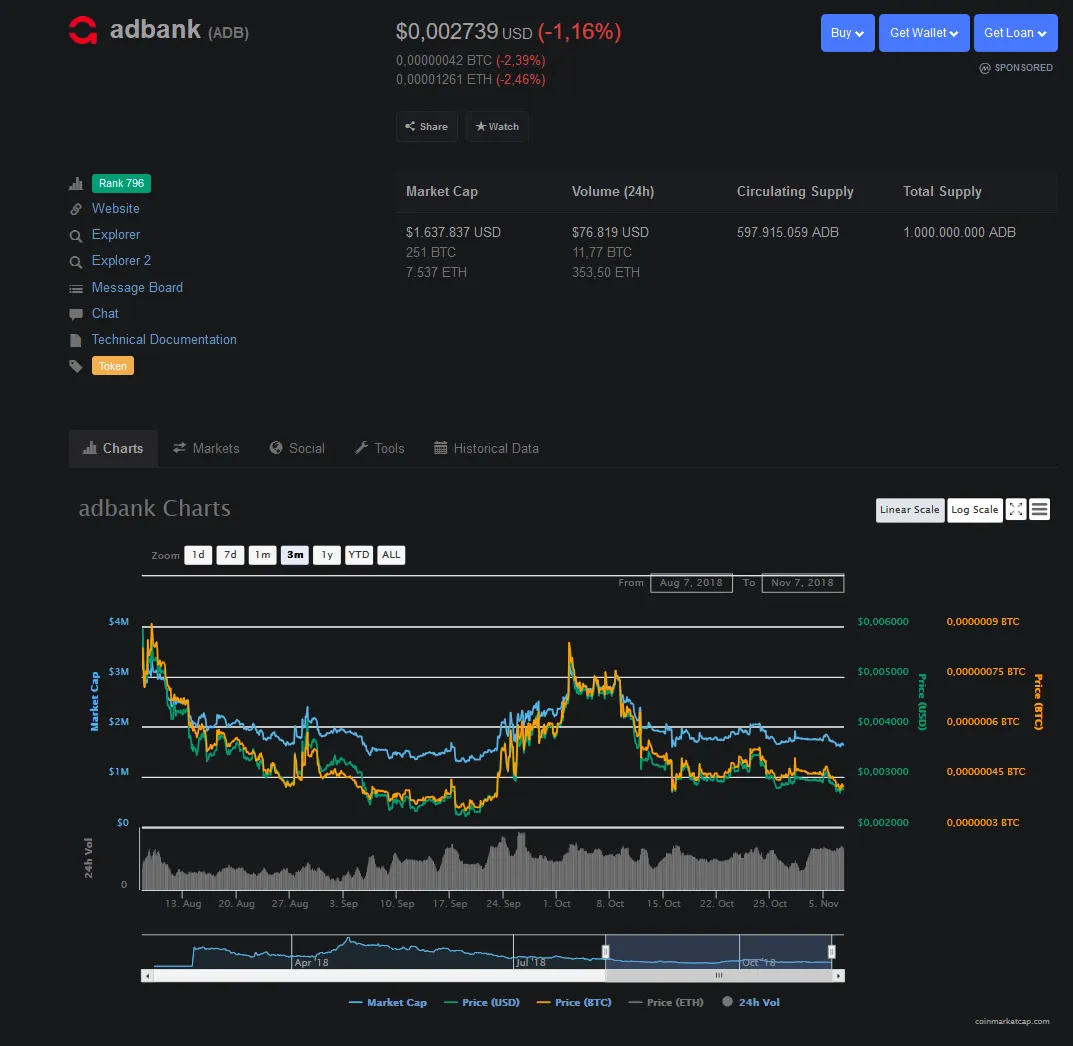Open the Social tab
Screen dimensions: 1073x1046
click(297, 449)
